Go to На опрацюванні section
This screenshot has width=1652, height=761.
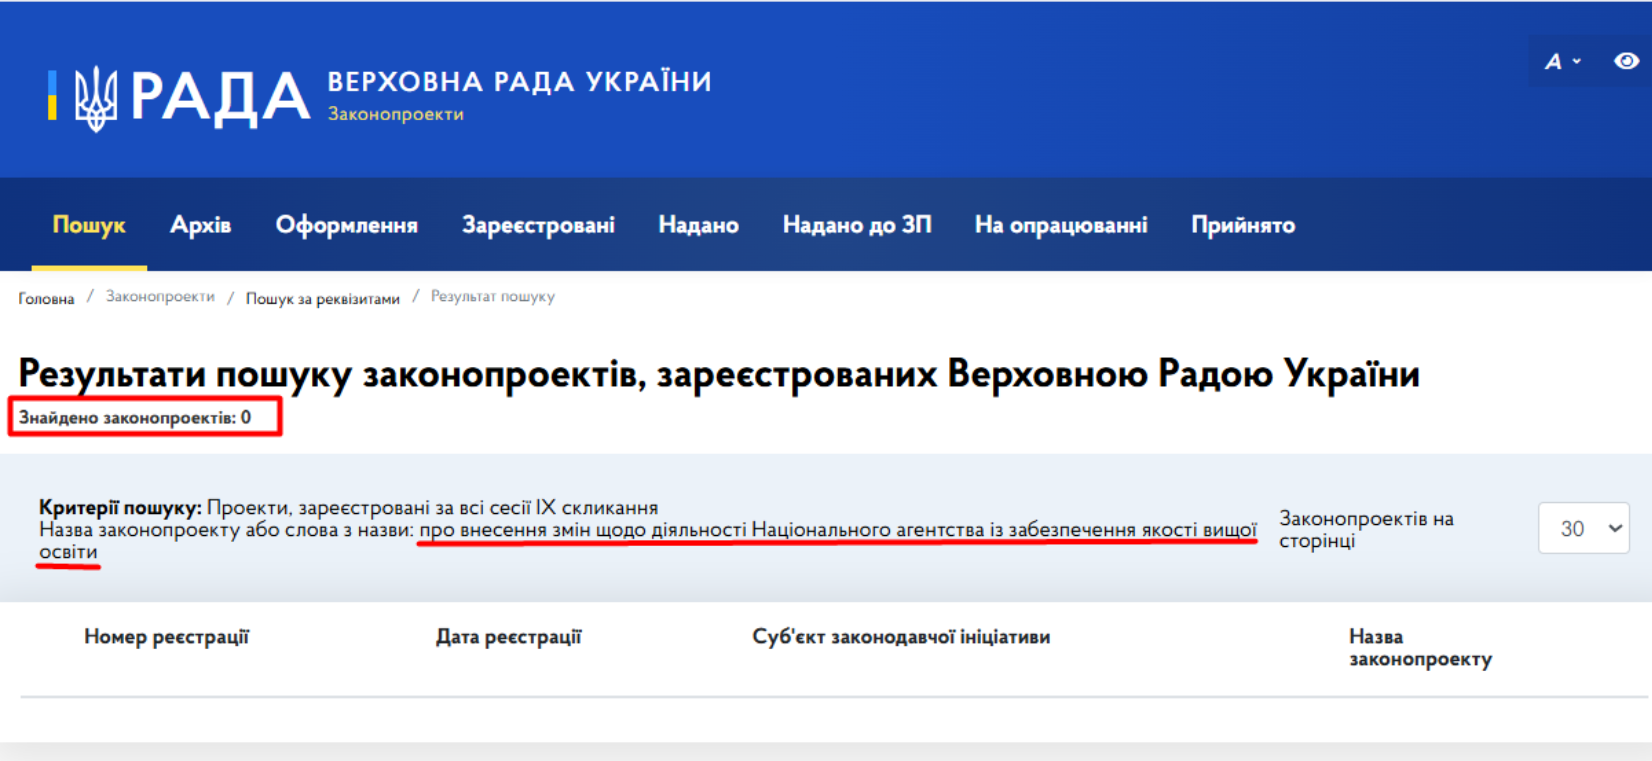click(x=1061, y=225)
